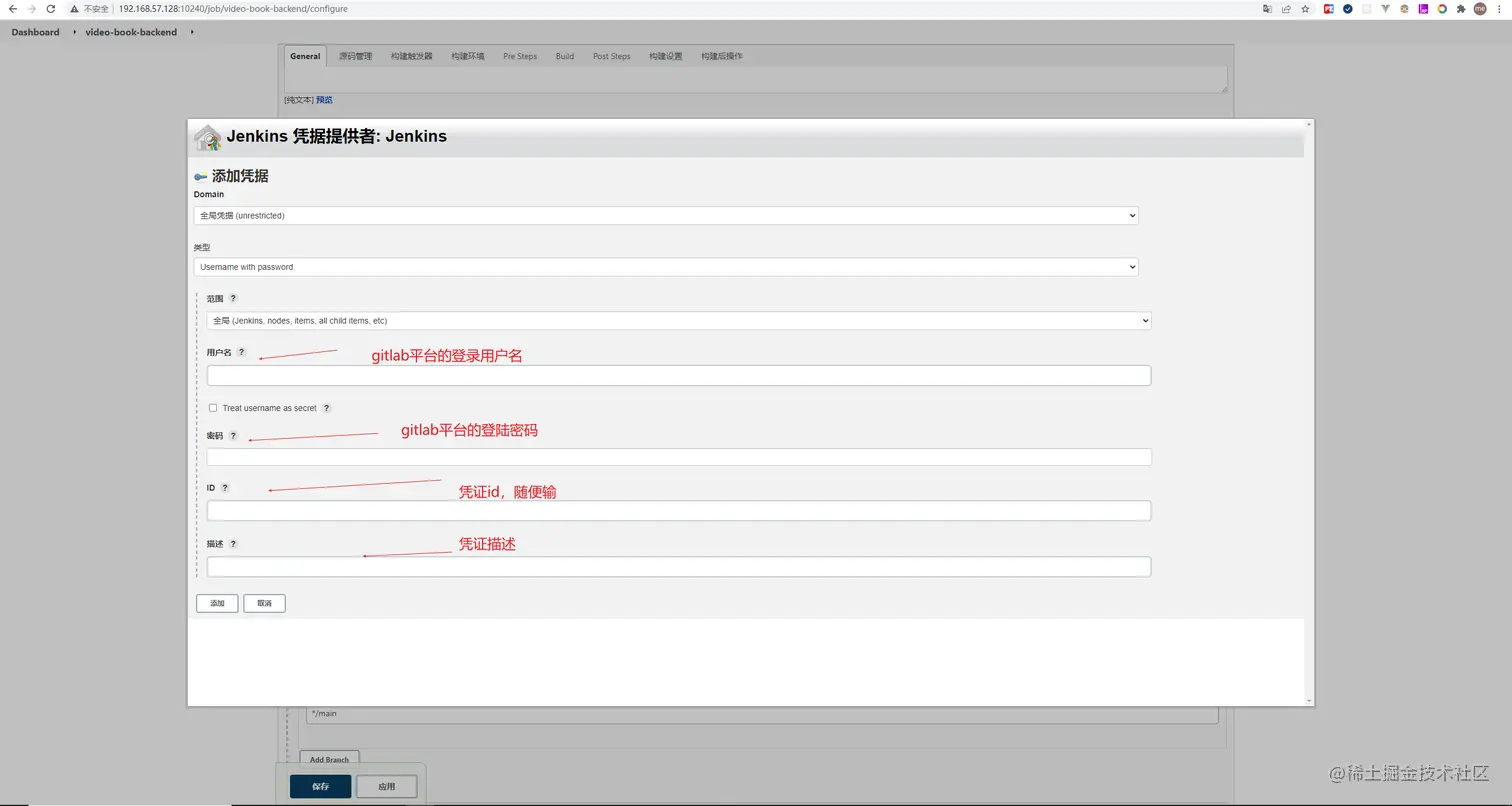Viewport: 1512px width, 806px height.
Task: Click the browser forward arrow
Action: 31,8
